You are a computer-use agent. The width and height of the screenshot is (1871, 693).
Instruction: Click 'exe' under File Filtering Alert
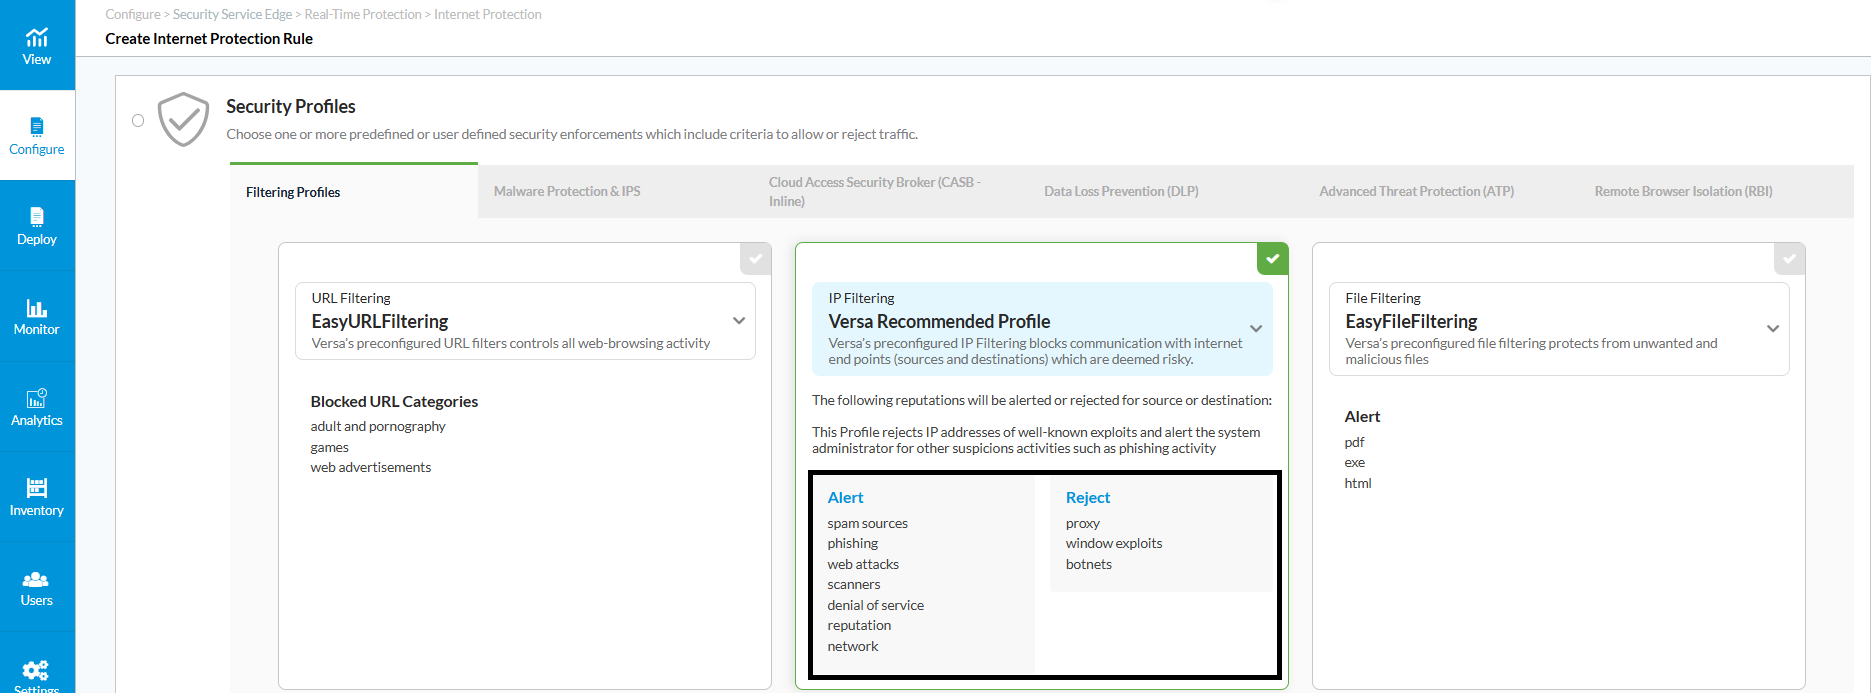click(1355, 462)
